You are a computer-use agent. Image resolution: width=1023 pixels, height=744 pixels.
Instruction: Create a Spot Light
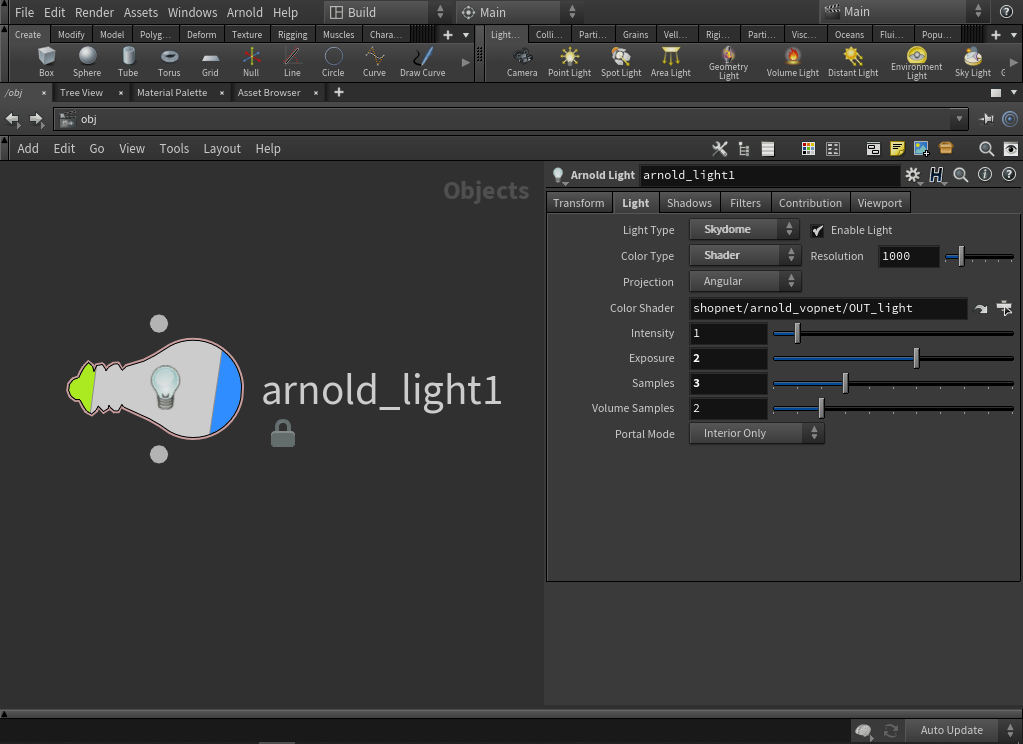tap(621, 62)
